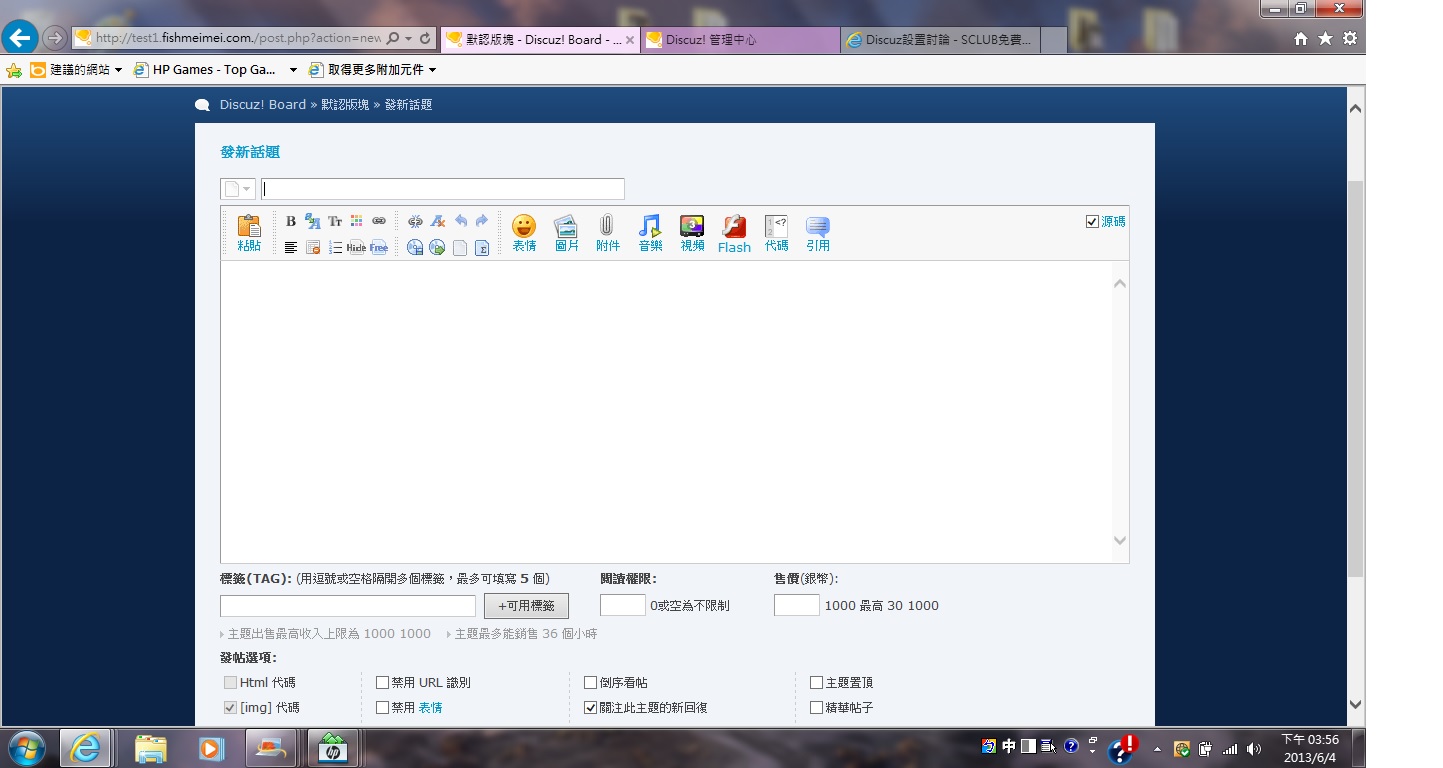Enable 倒序看帖 checkbox
This screenshot has height=768, width=1443.
click(590, 683)
